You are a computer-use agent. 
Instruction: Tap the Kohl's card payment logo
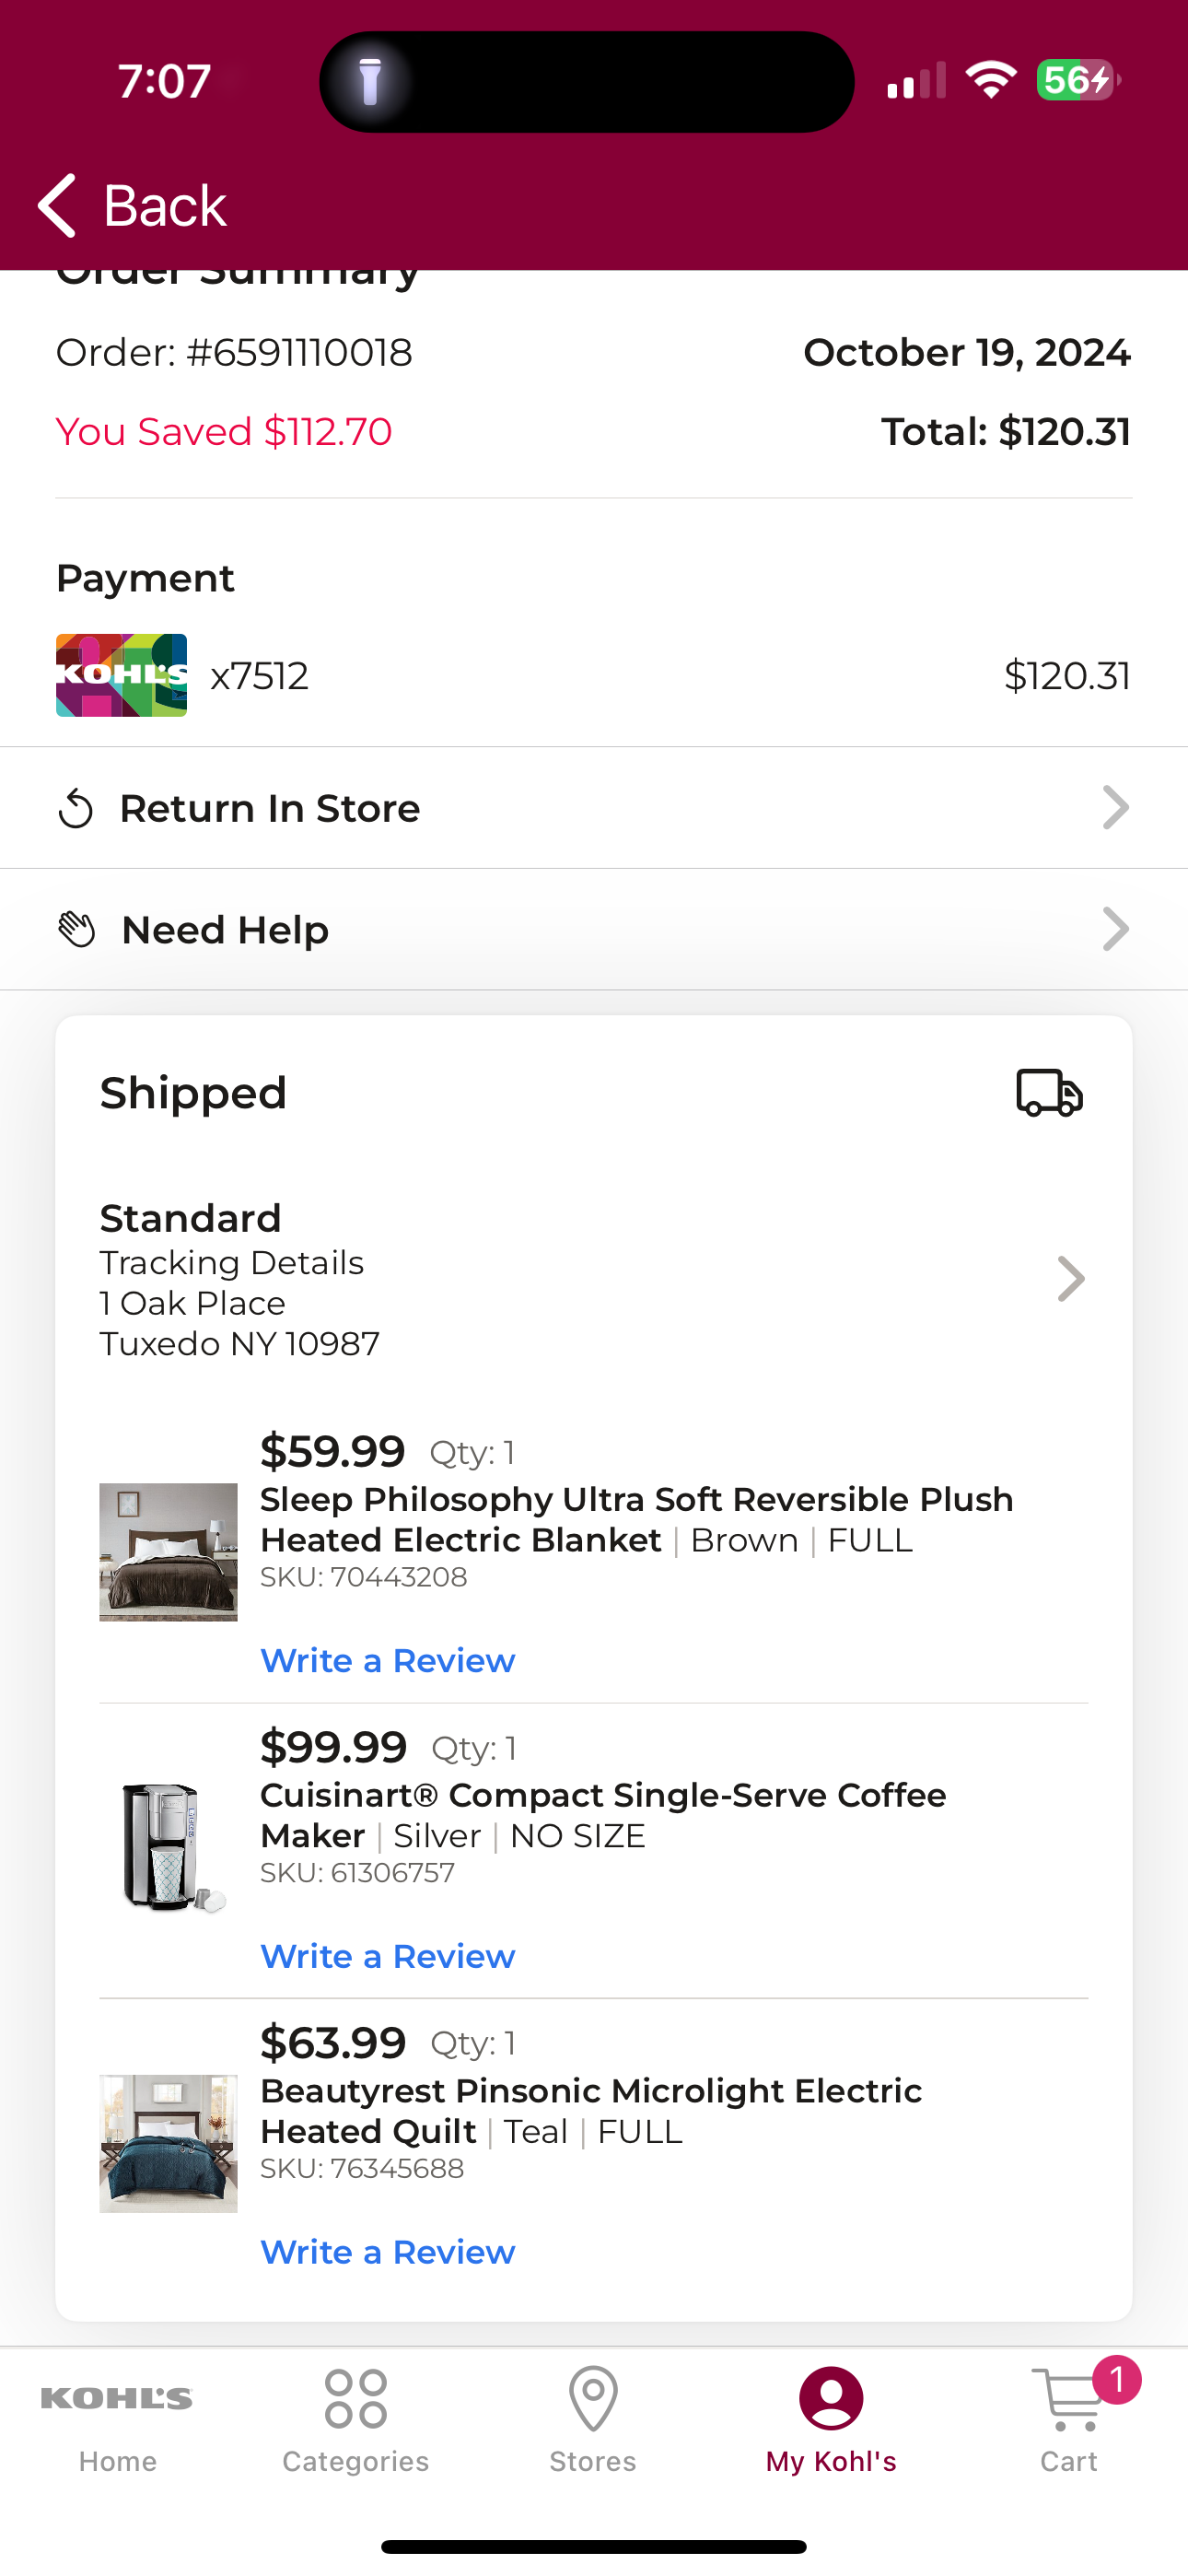[121, 675]
